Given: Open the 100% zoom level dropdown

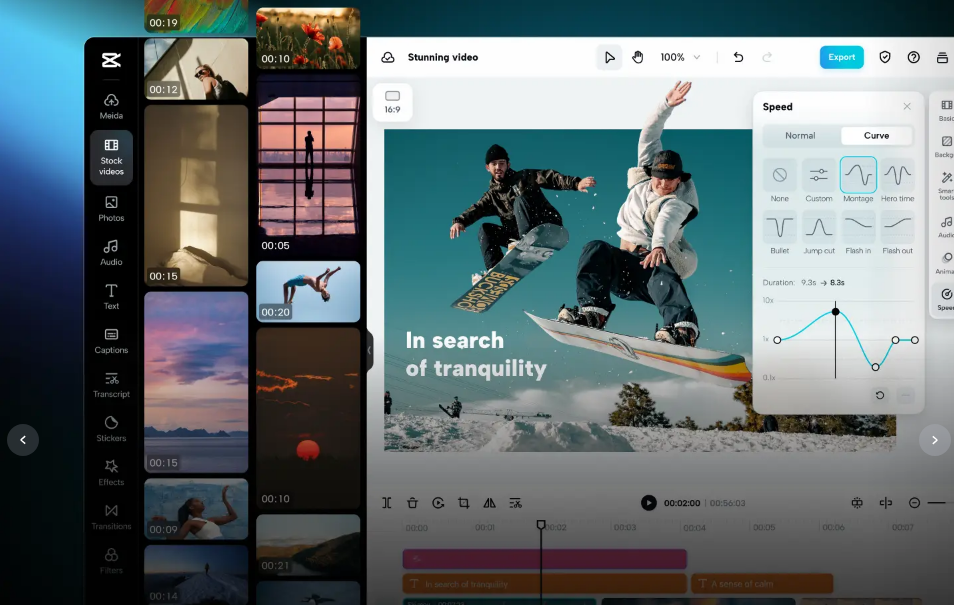Looking at the screenshot, I should pos(680,57).
